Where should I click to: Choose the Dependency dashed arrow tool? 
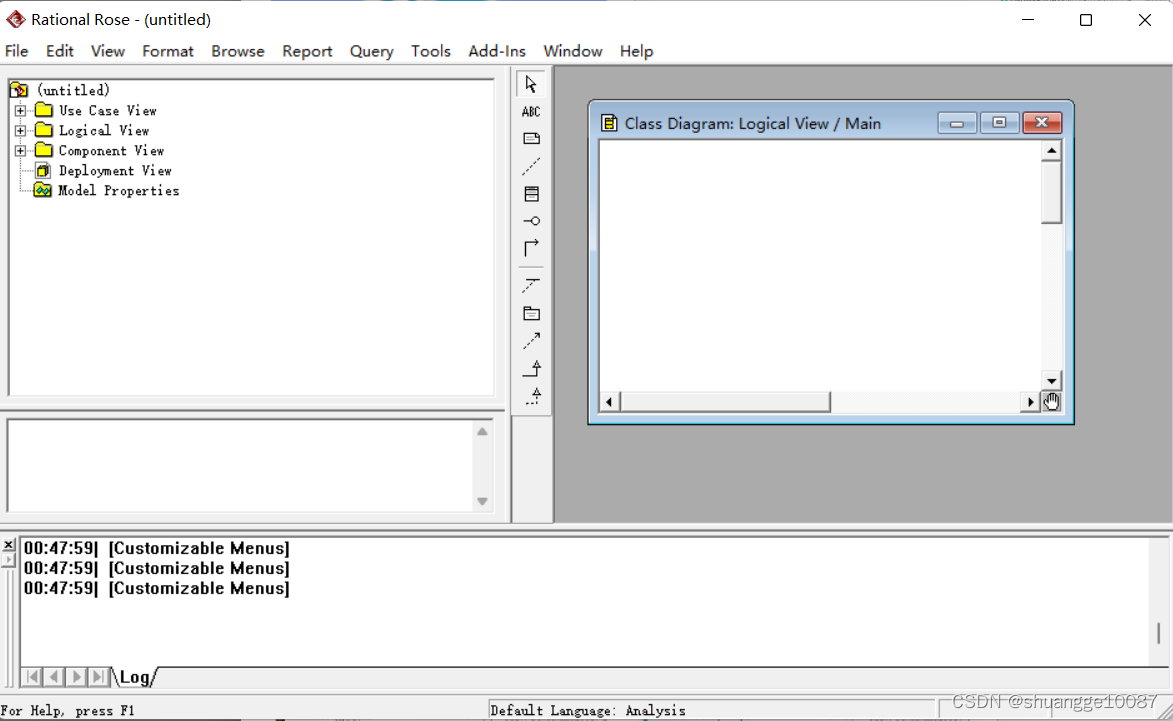pyautogui.click(x=531, y=341)
